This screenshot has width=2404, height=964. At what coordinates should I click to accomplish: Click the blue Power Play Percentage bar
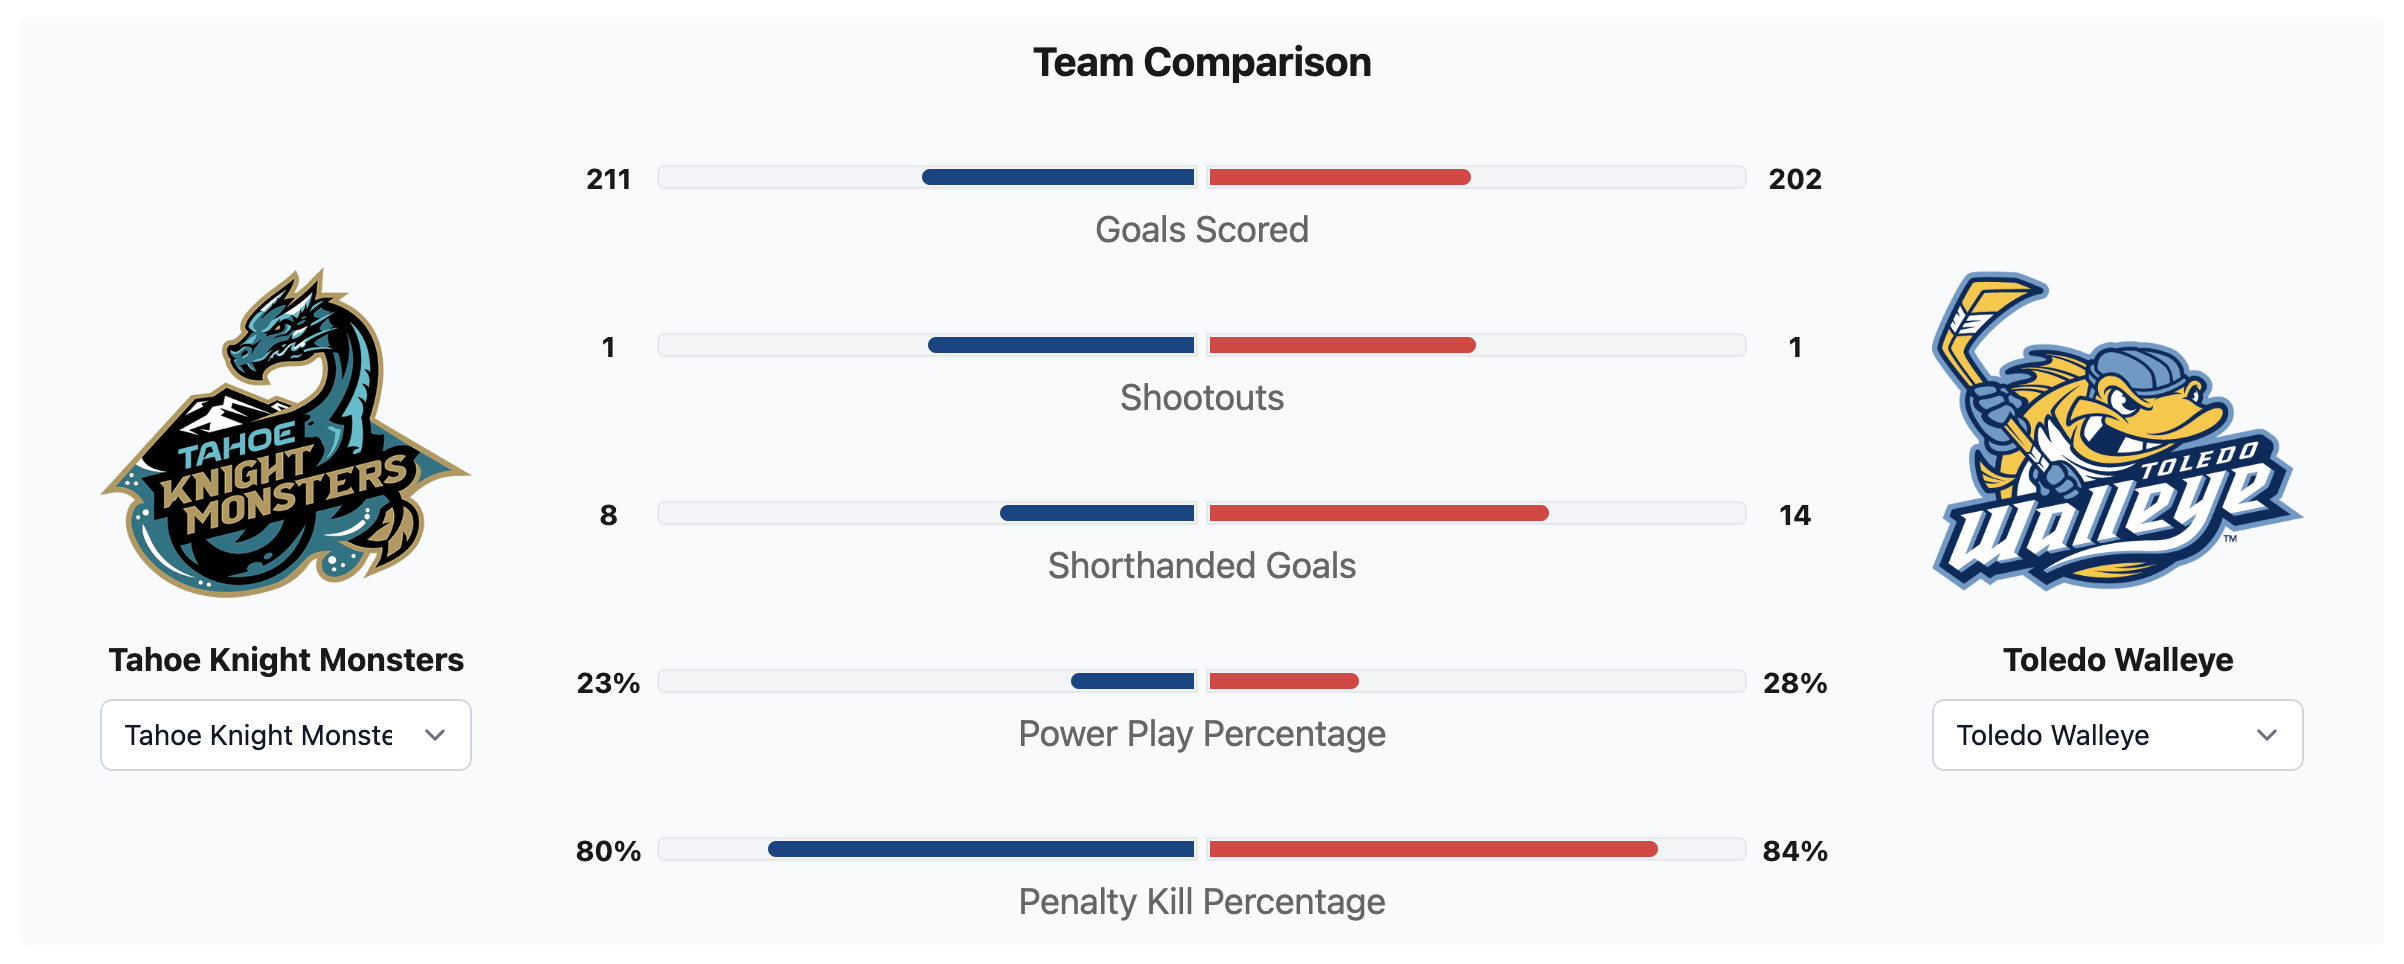[1133, 681]
